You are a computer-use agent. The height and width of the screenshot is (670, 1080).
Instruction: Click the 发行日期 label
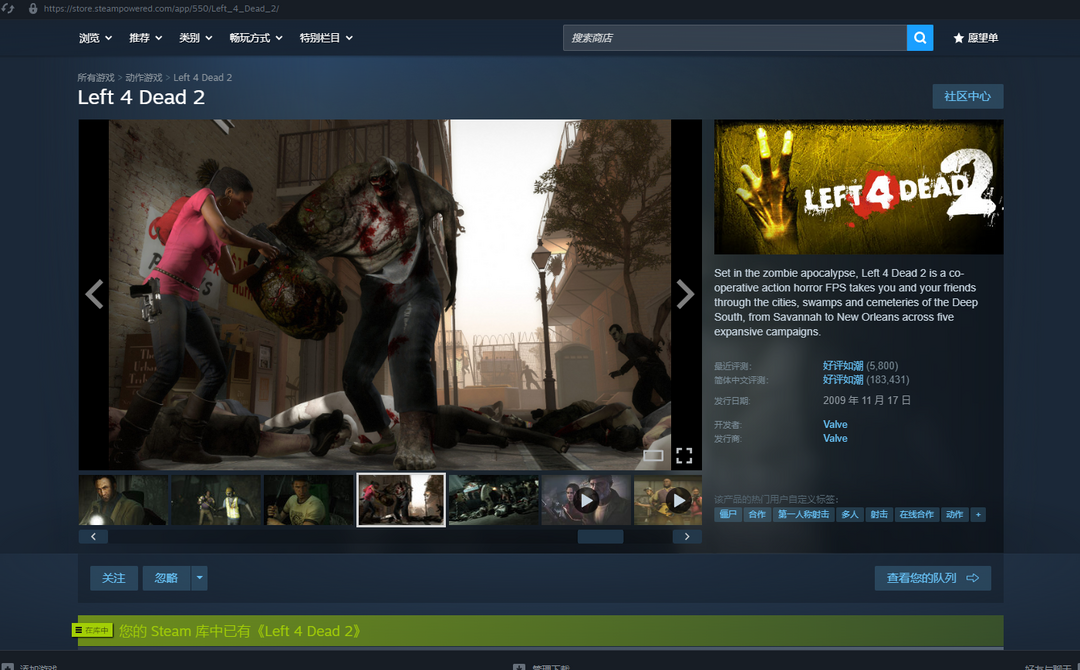coord(732,401)
